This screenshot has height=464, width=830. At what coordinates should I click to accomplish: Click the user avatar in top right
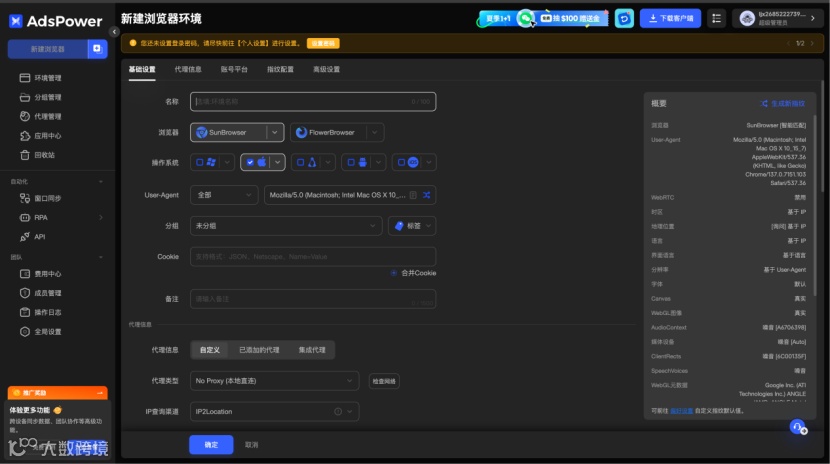point(747,19)
